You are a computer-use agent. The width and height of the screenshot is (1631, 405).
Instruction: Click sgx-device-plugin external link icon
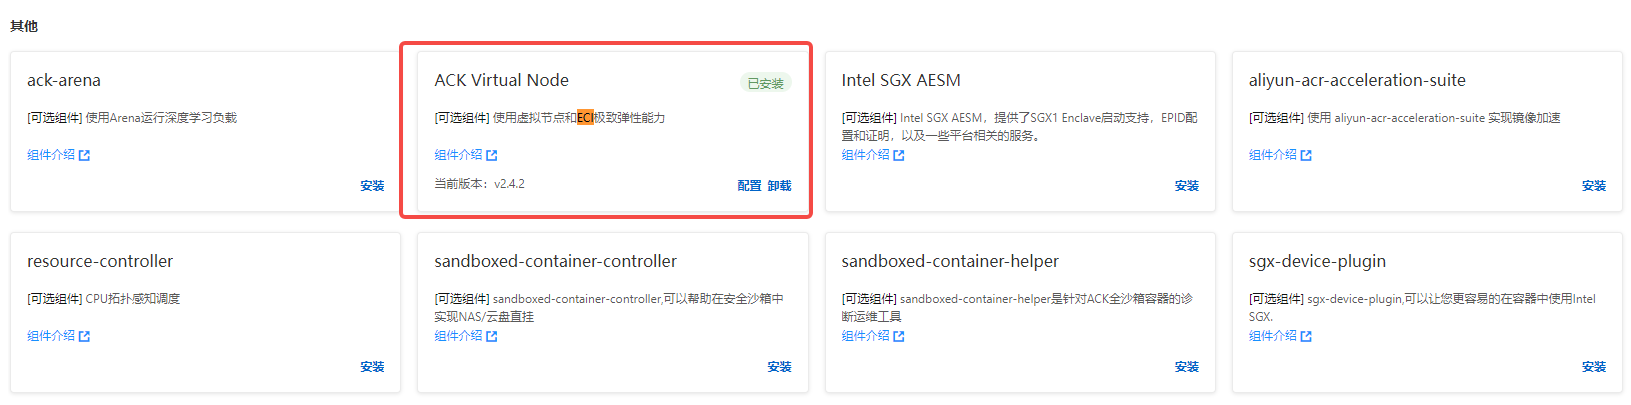(1306, 337)
